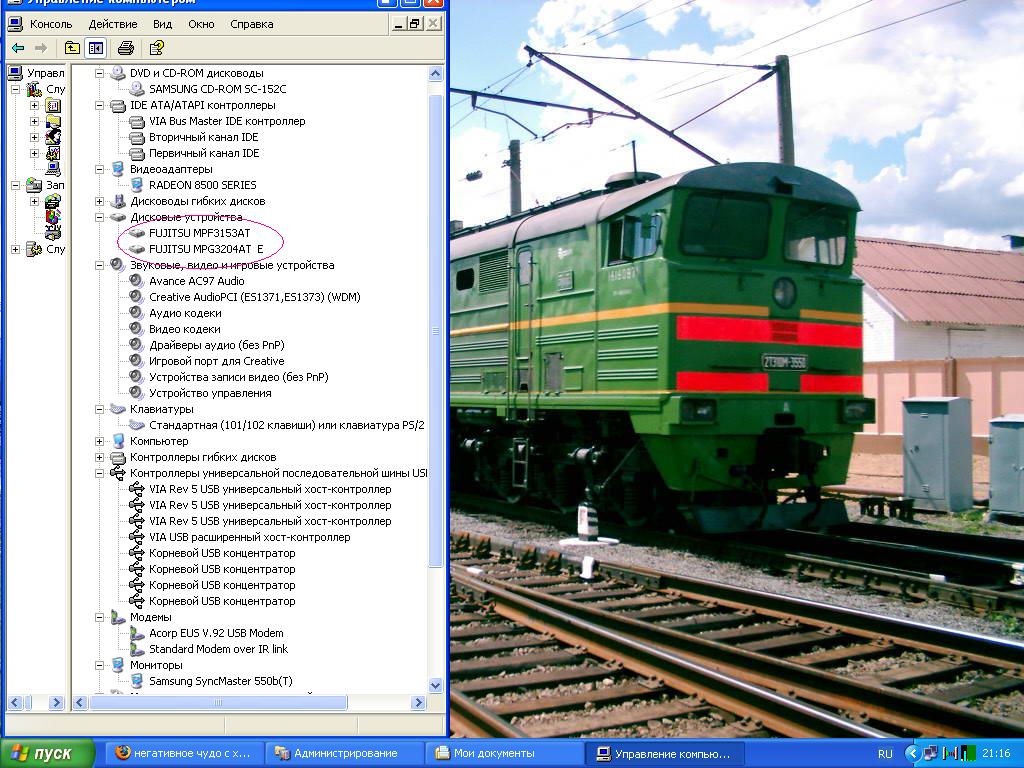
Task: Click the Управл root icon in left tree
Action: pos(16,72)
